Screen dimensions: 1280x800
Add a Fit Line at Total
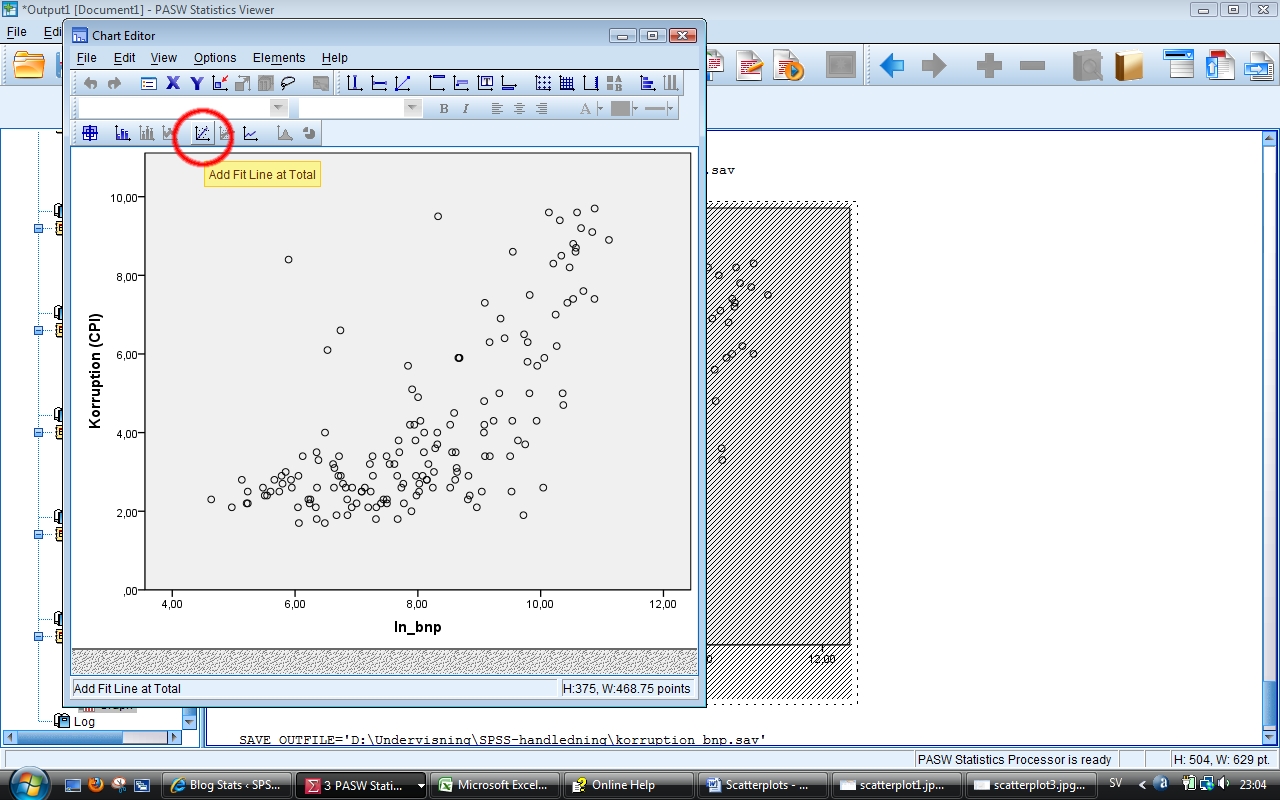(202, 133)
